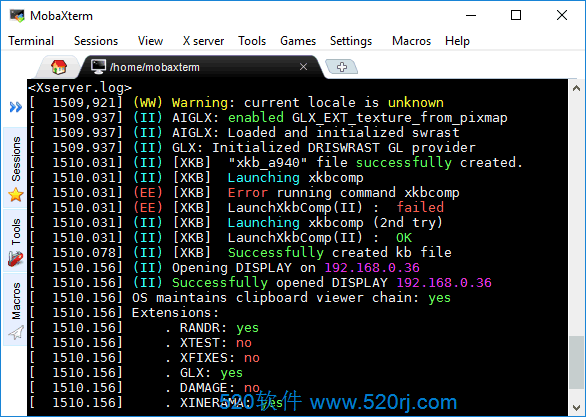Click terminal scrollbar up arrow
Screen dimensions: 586x417
click(576, 88)
